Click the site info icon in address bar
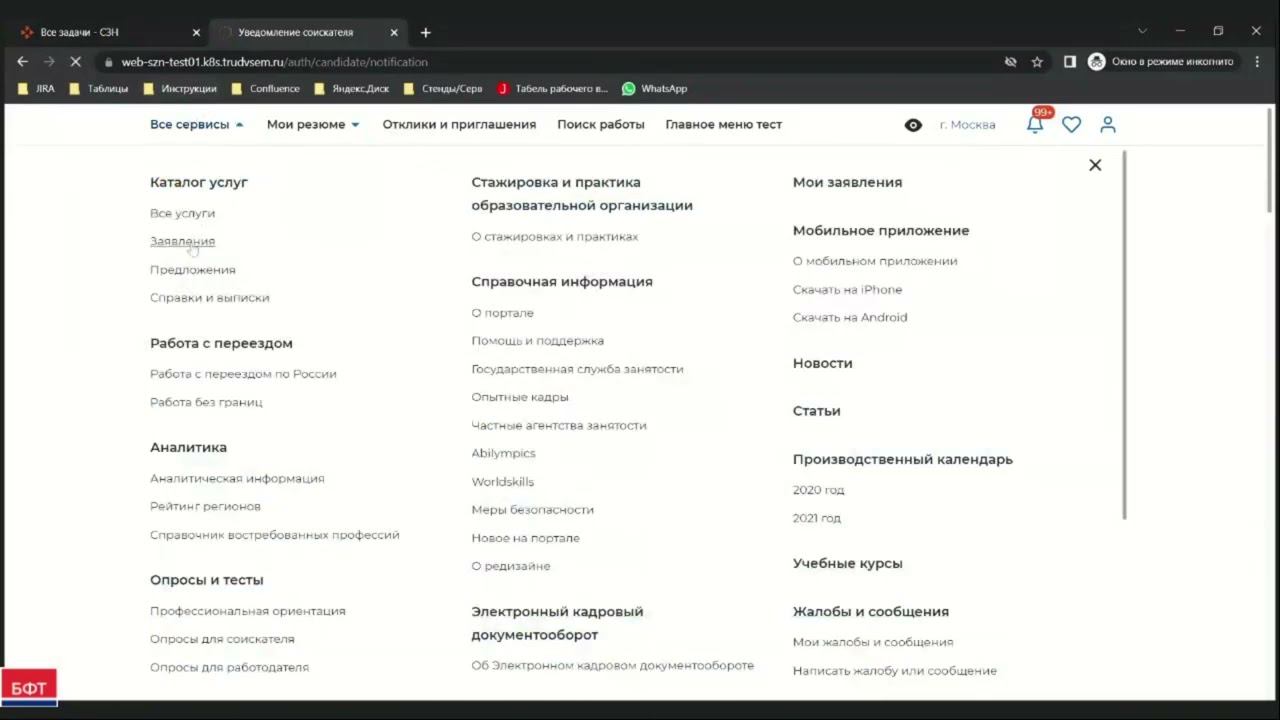 108,61
